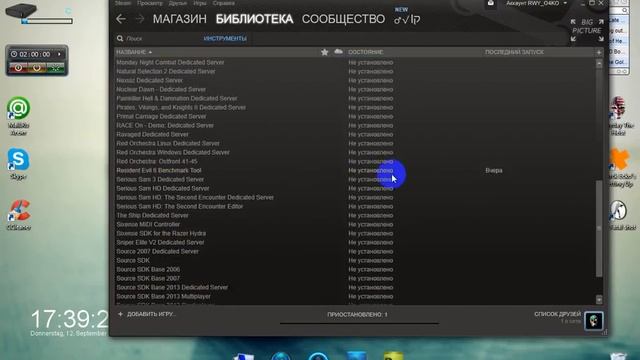This screenshot has width=640, height=360.
Task: Click the list scrollbar up arrow
Action: click(599, 64)
